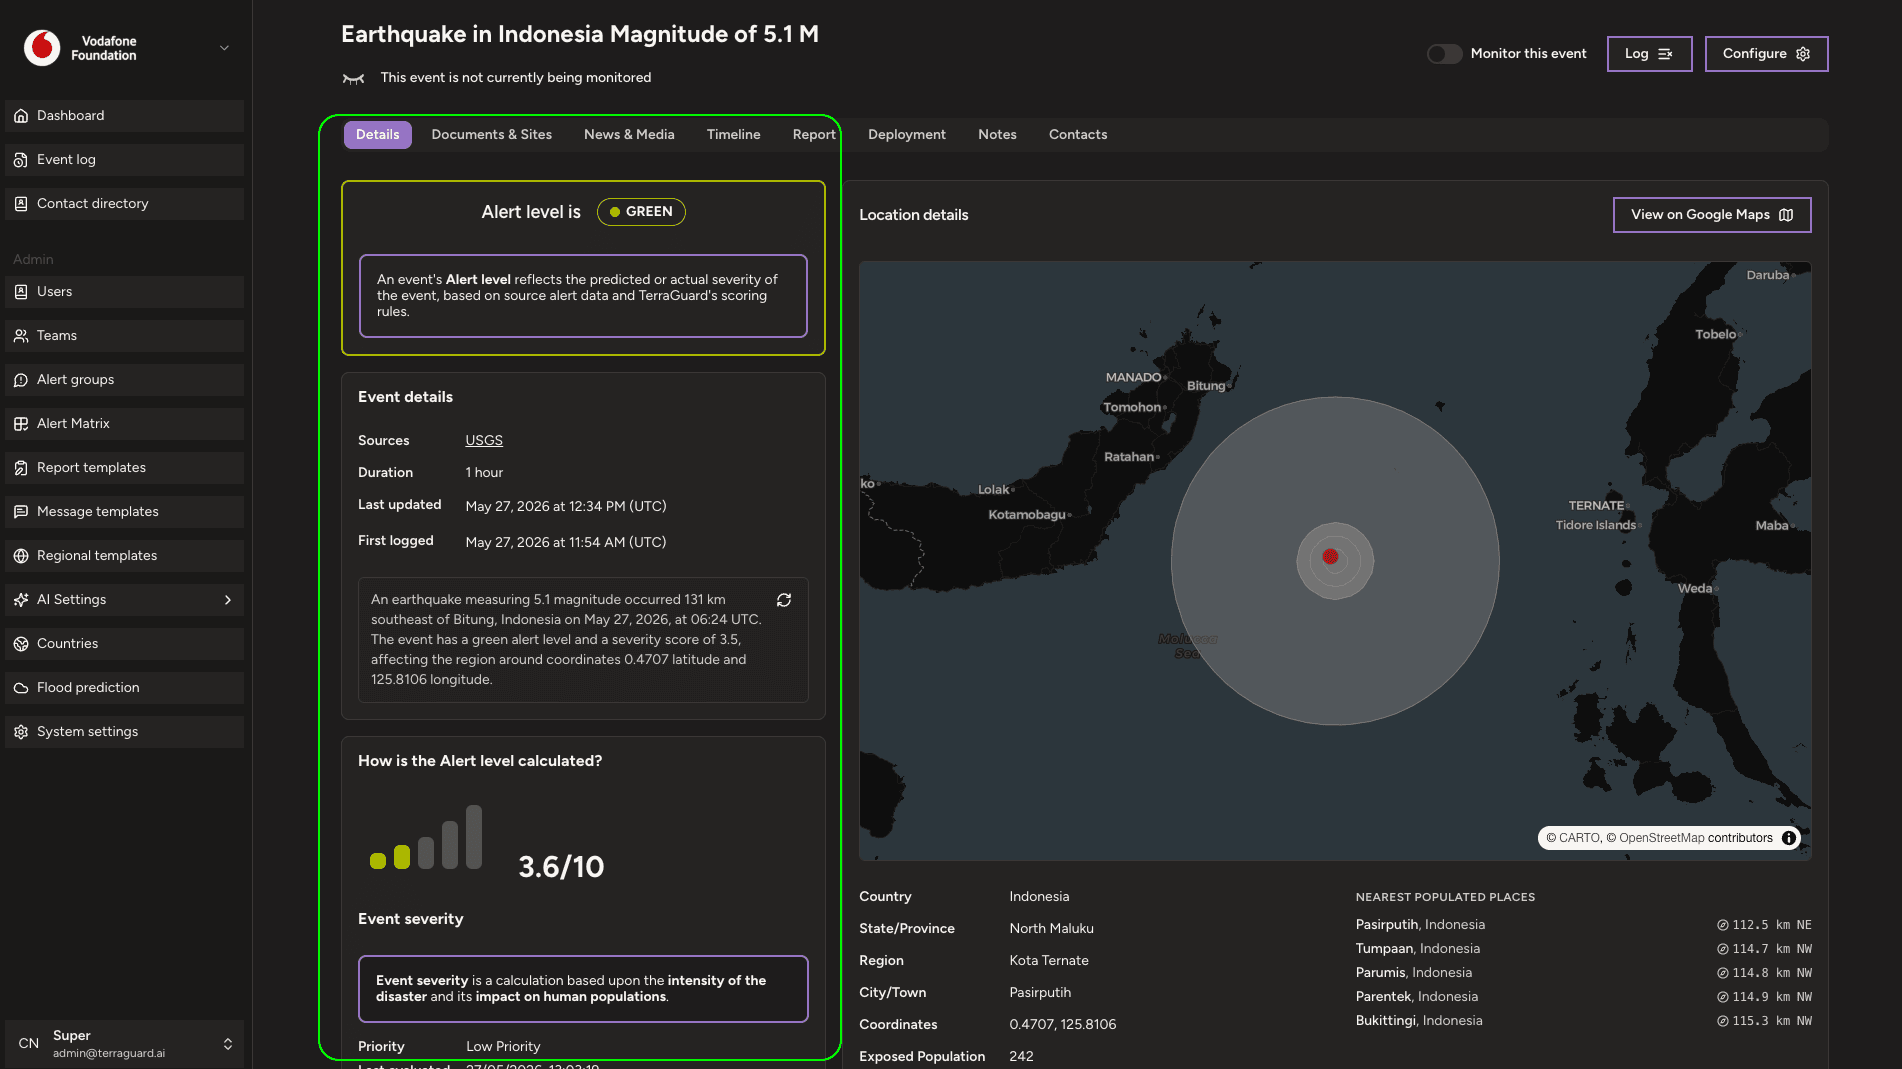Switch to the Deployment tab
The width and height of the screenshot is (1902, 1069).
[906, 135]
